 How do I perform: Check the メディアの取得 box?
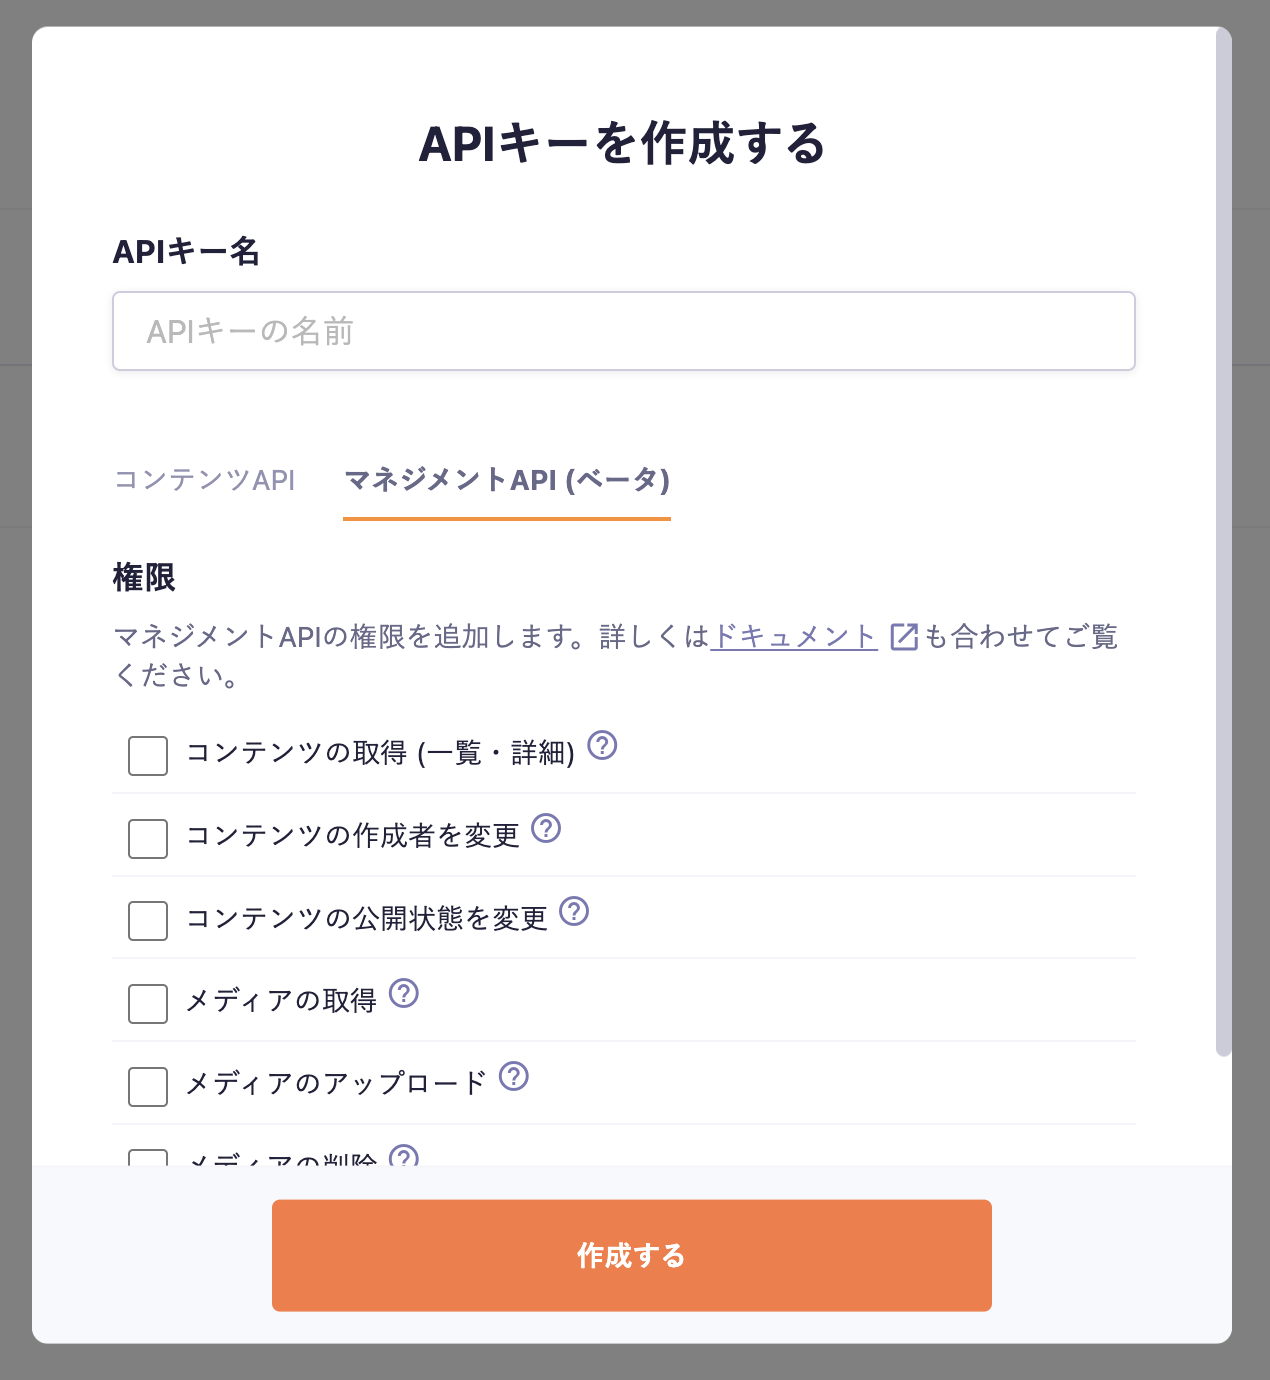point(147,1005)
